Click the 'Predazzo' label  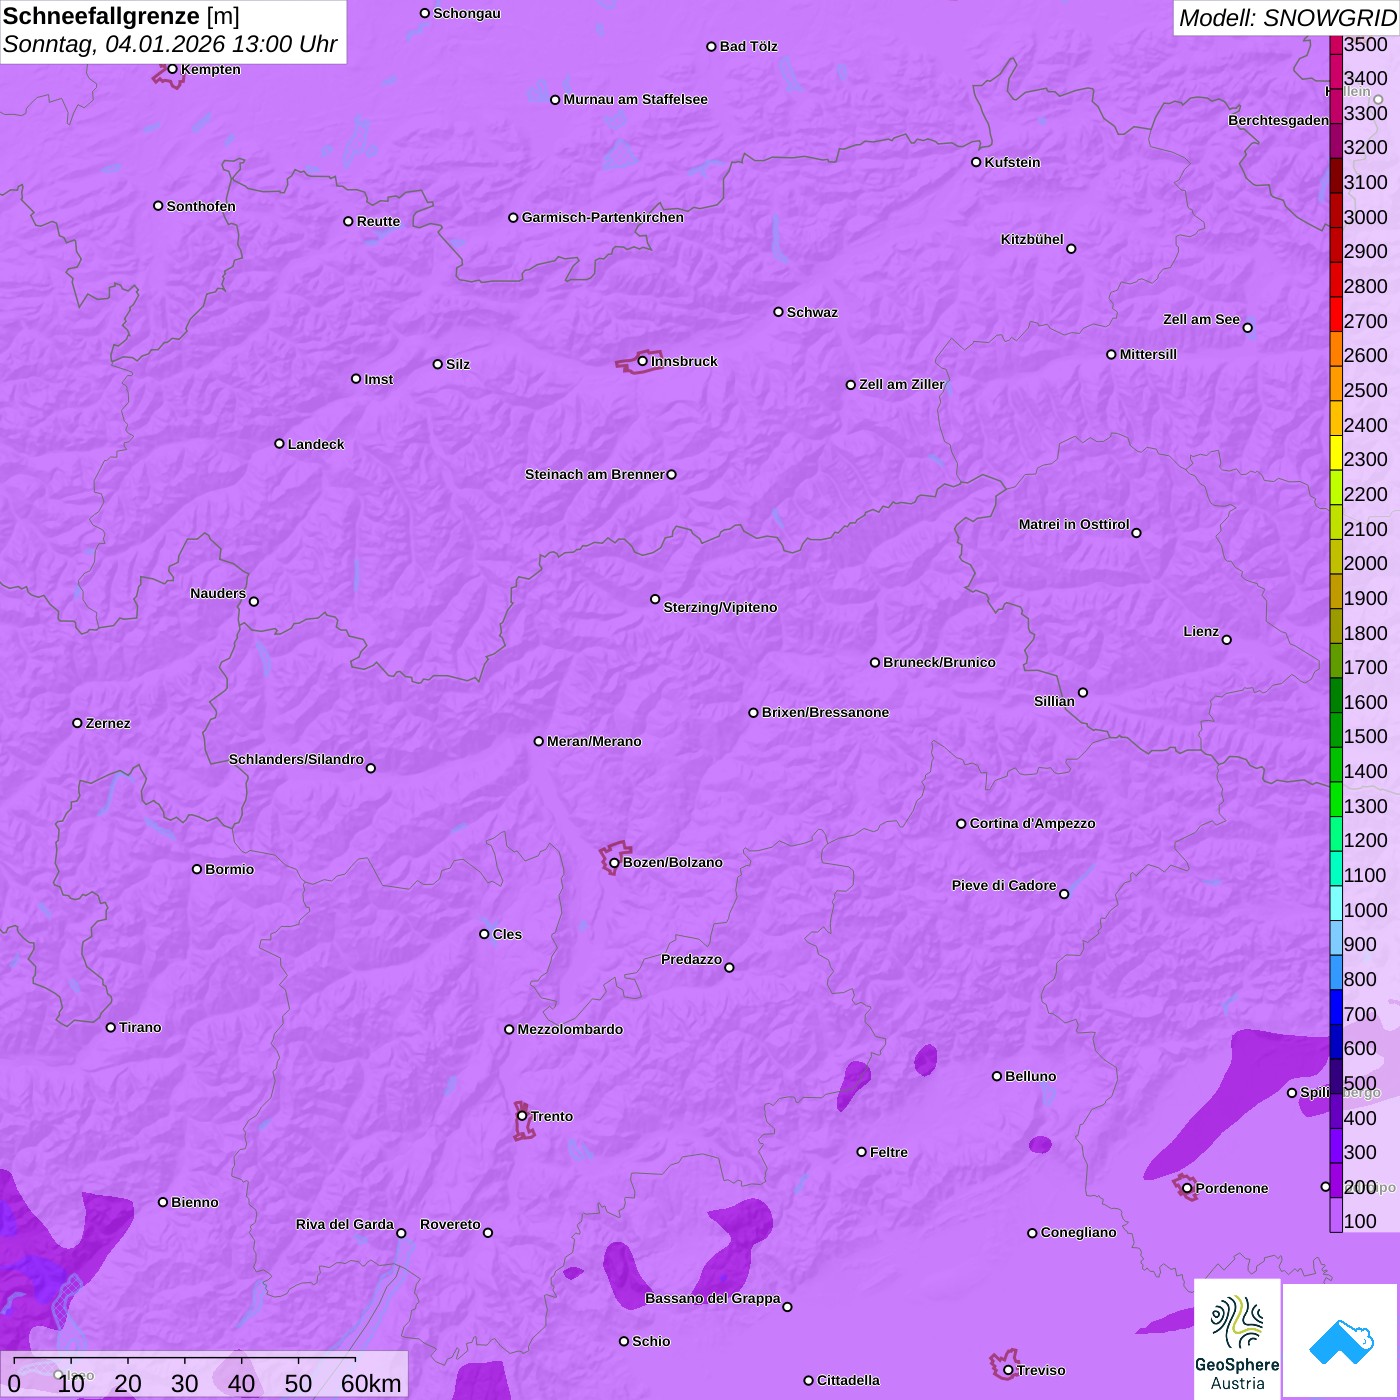(691, 959)
